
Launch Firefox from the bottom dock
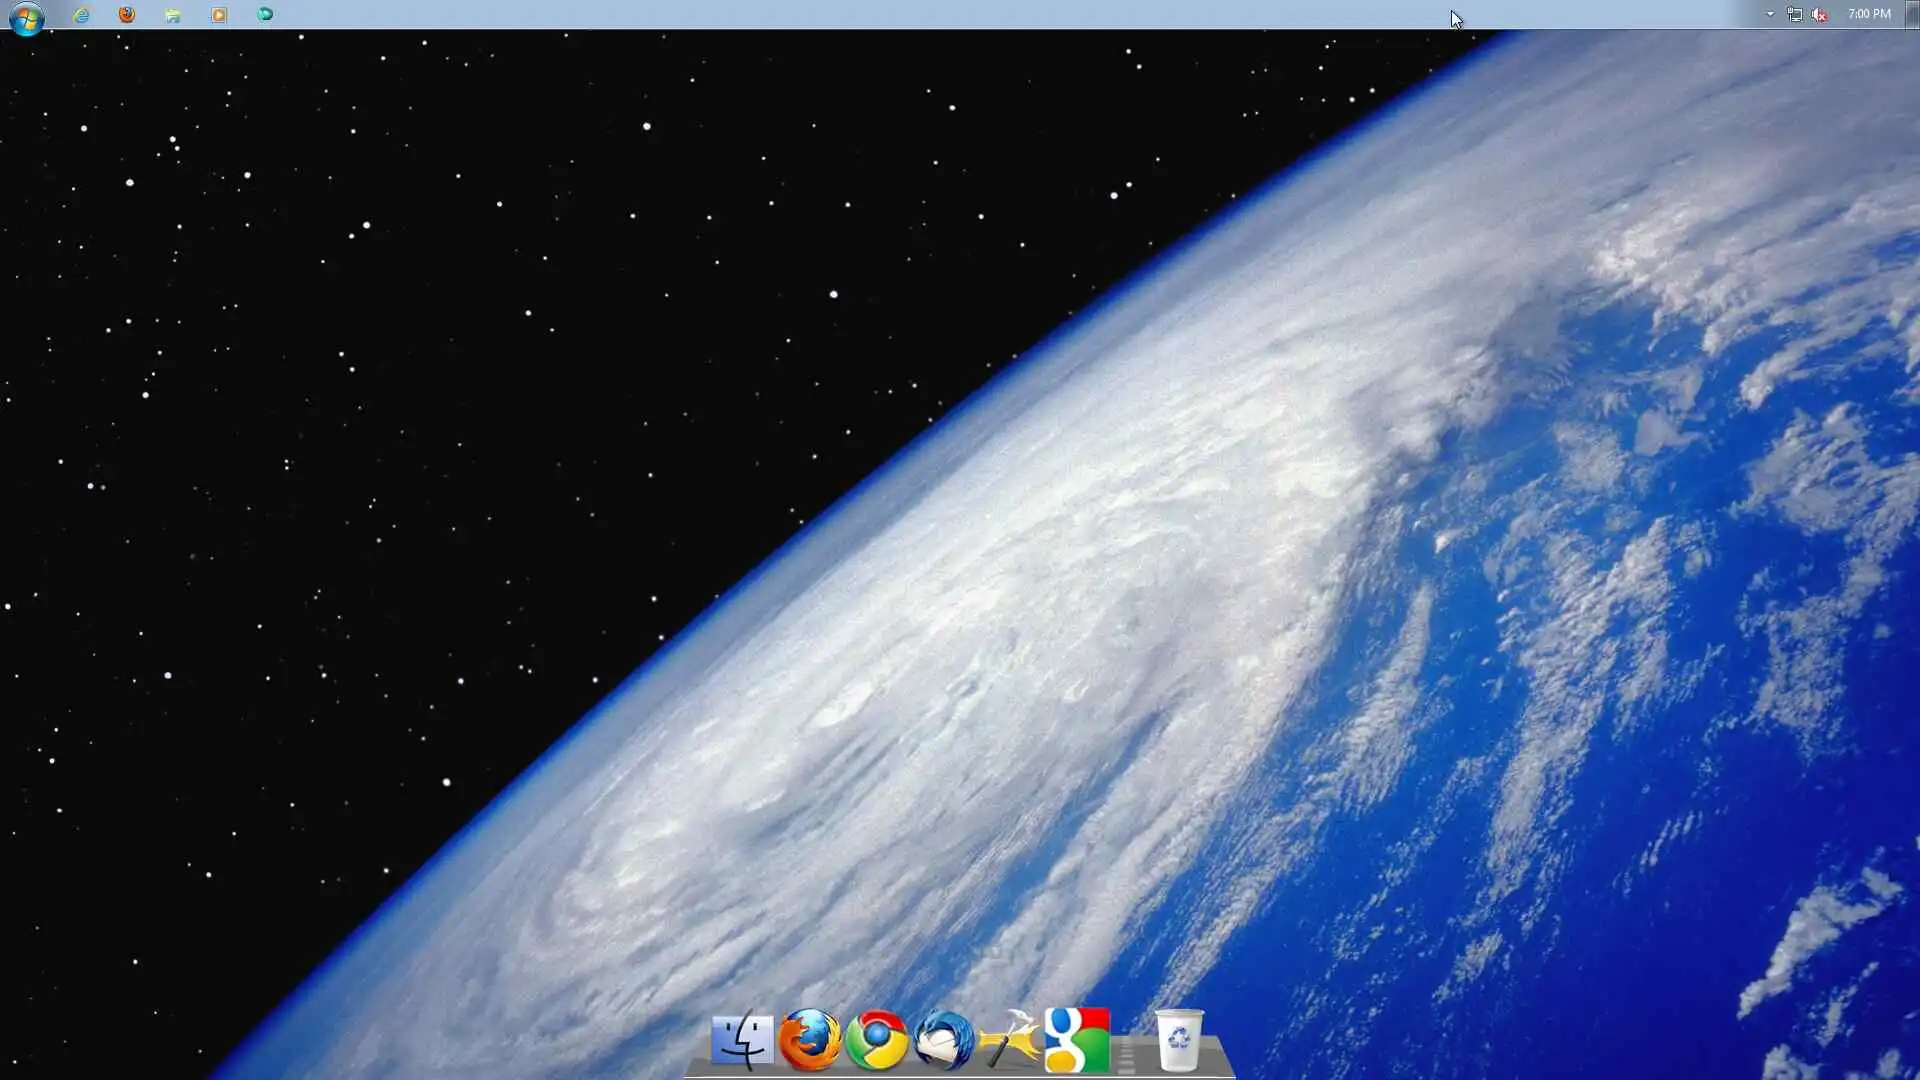point(810,1040)
